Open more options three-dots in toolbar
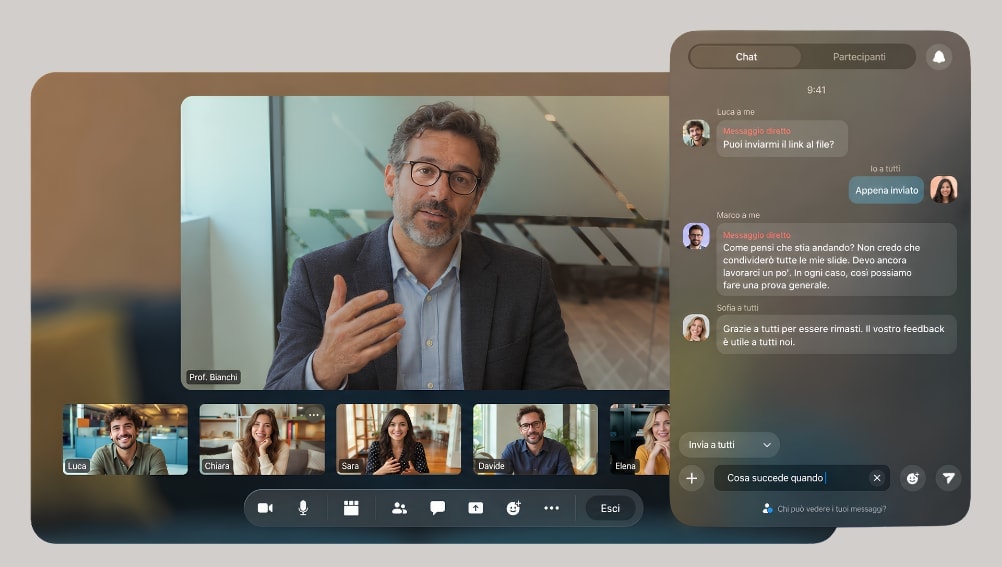The image size is (1002, 567). tap(551, 508)
